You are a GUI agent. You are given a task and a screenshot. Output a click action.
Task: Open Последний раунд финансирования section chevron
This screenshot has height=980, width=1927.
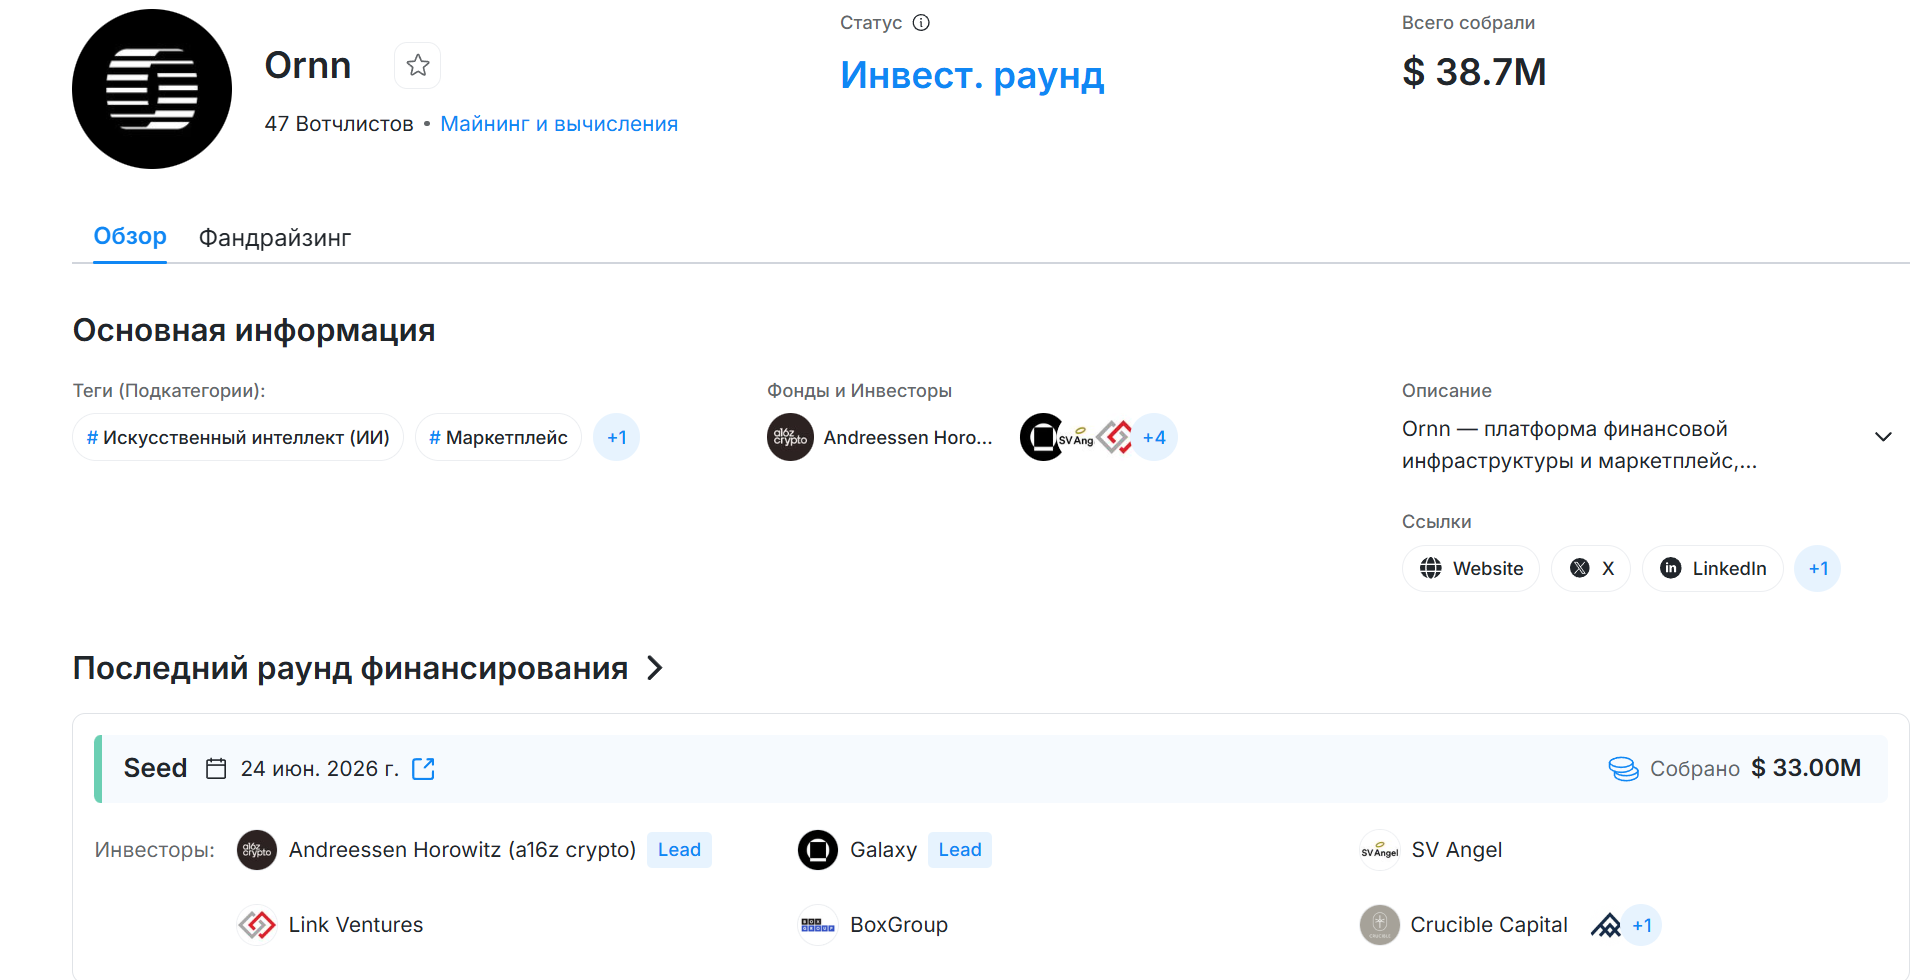(655, 668)
